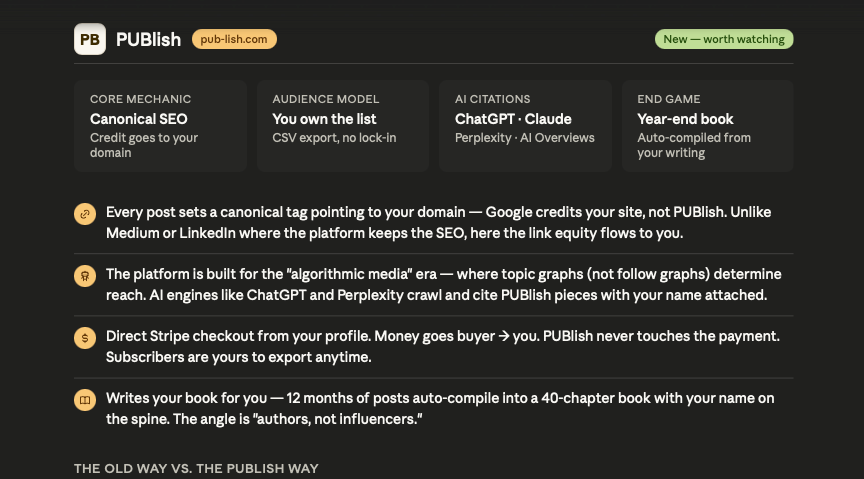Click 'AI CITATIONS' label
Image resolution: width=864 pixels, height=479 pixels.
click(493, 99)
